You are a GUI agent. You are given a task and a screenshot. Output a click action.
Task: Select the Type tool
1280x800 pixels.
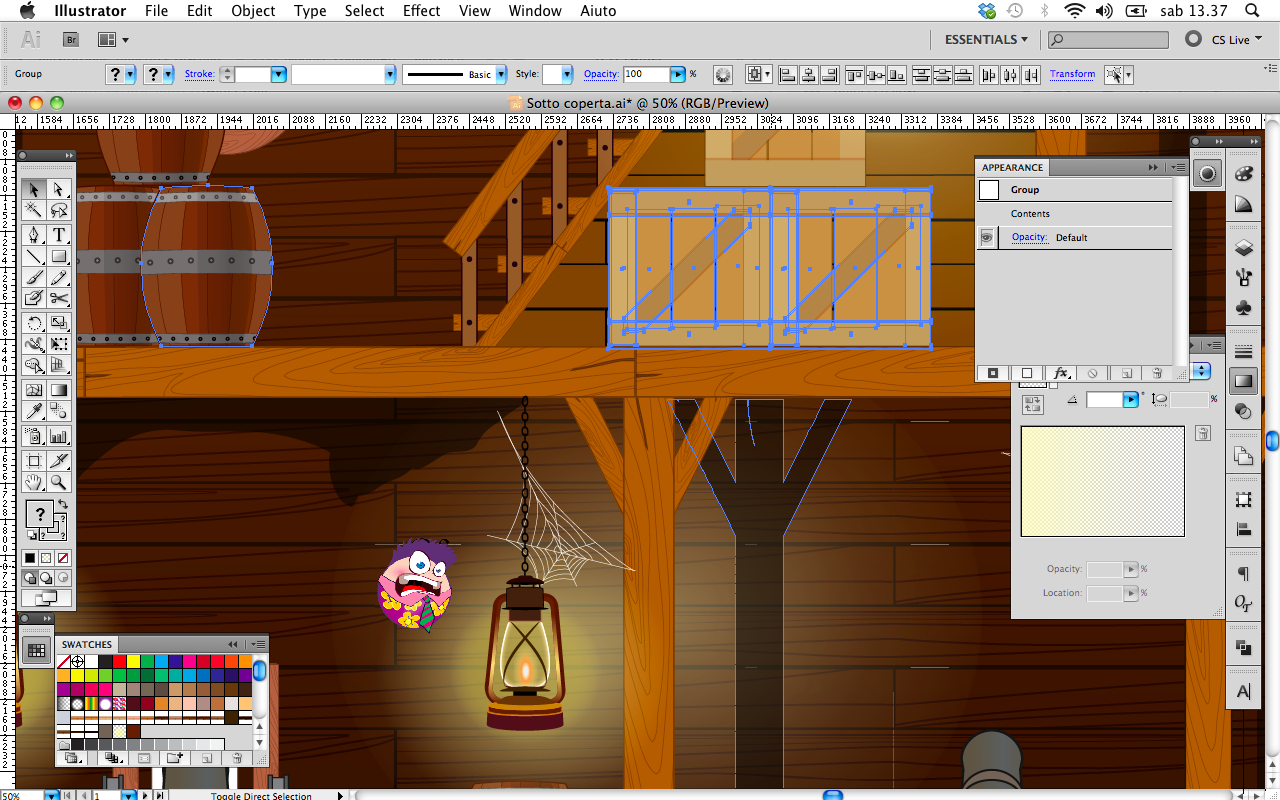pos(59,235)
